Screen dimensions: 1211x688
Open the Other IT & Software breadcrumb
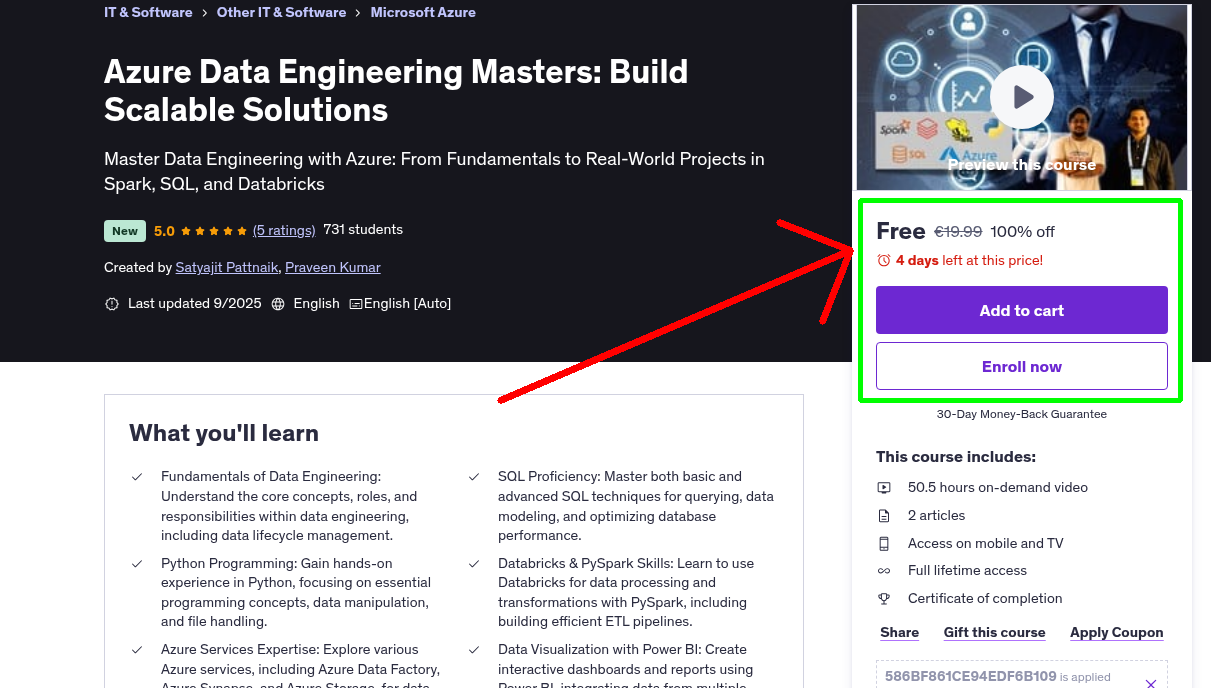click(281, 12)
